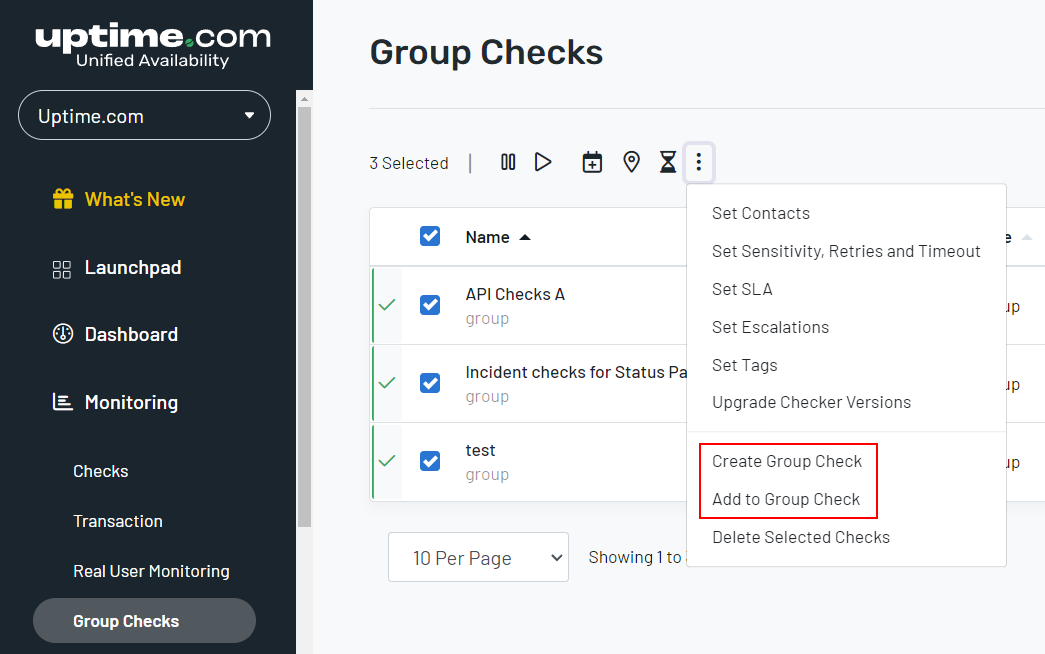
Task: Open locations settings using the map pin icon
Action: pyautogui.click(x=631, y=161)
